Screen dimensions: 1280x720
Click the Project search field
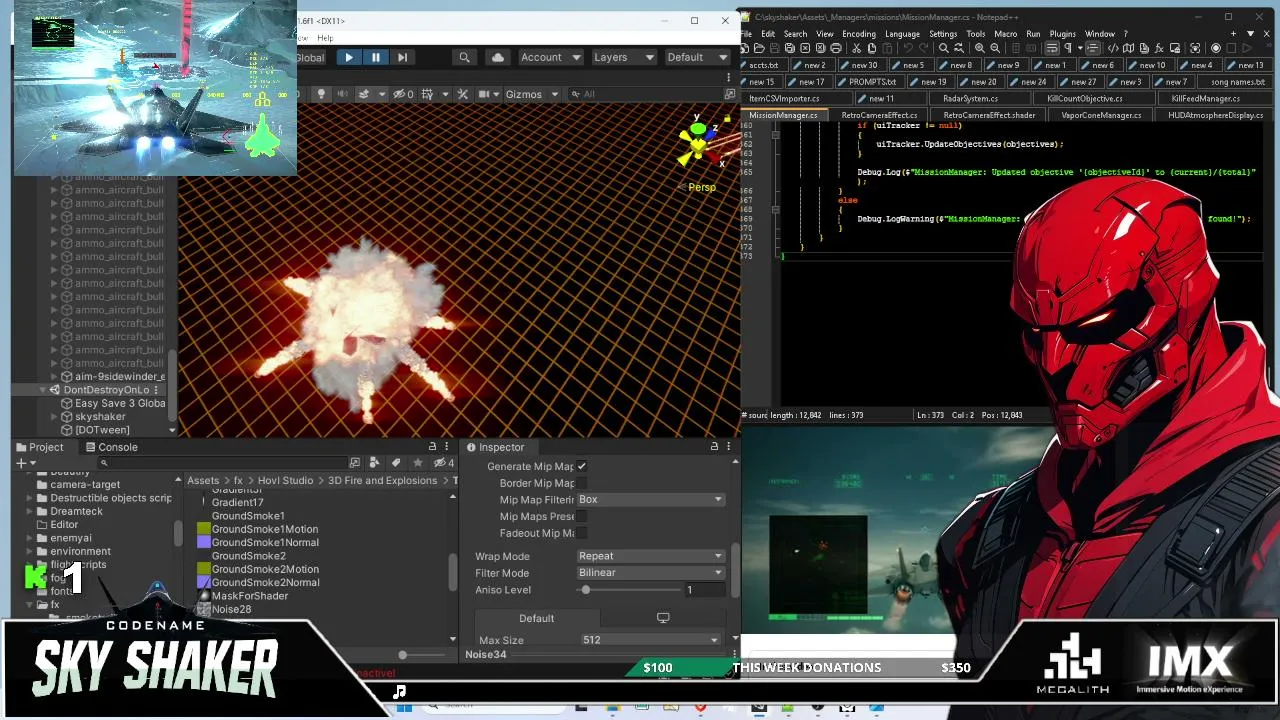(225, 463)
